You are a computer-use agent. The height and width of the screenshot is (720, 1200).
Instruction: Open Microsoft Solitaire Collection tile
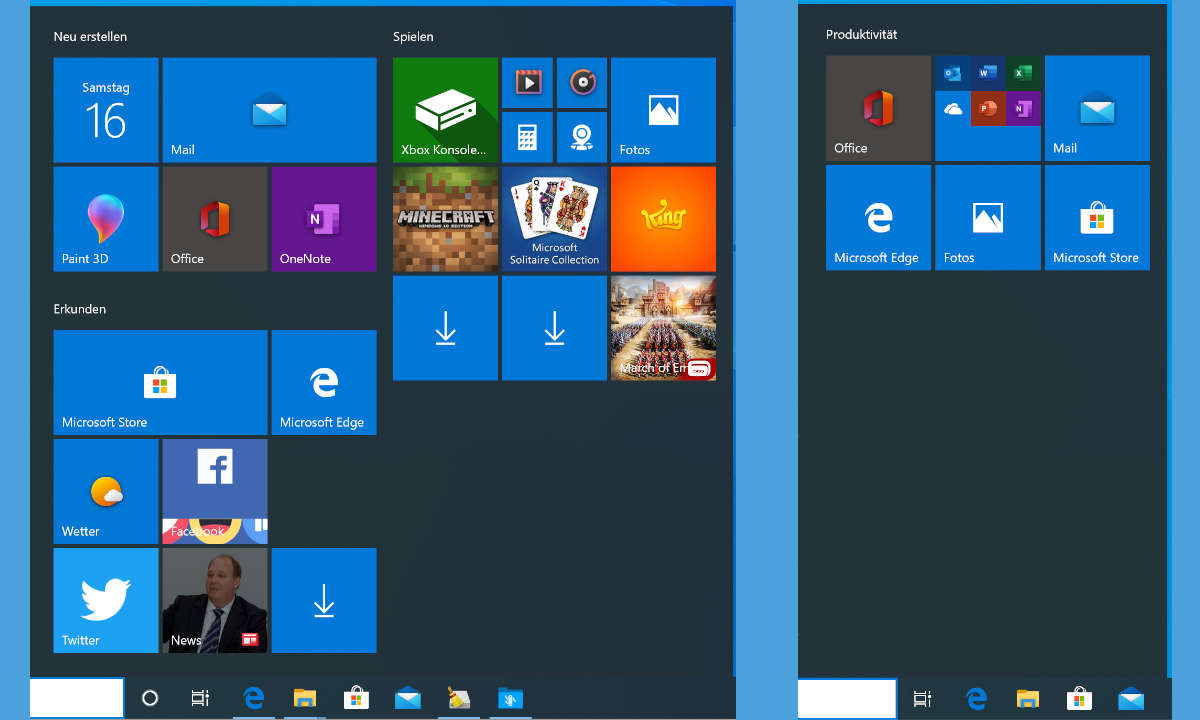(554, 219)
